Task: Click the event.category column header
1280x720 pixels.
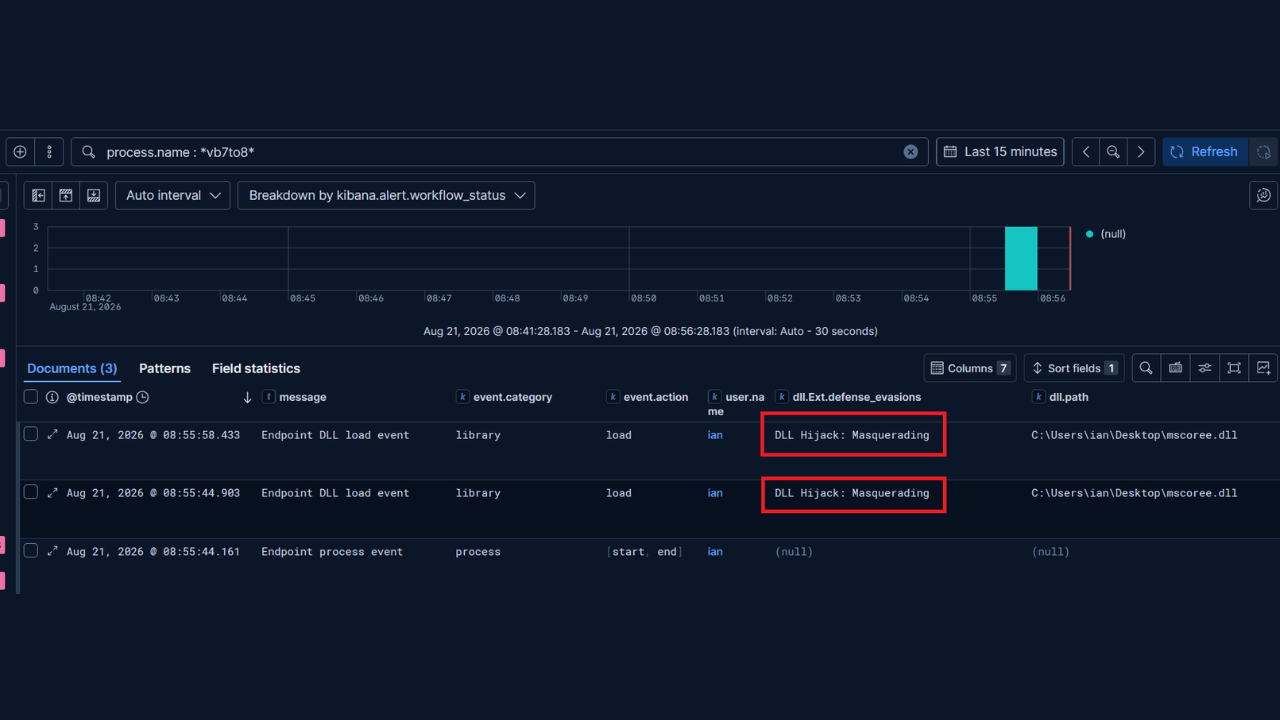Action: click(x=512, y=397)
